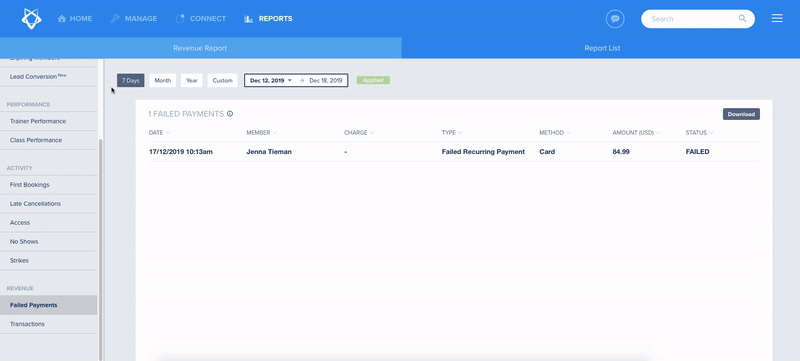
Task: Open the Status column sort chevron
Action: coord(711,133)
